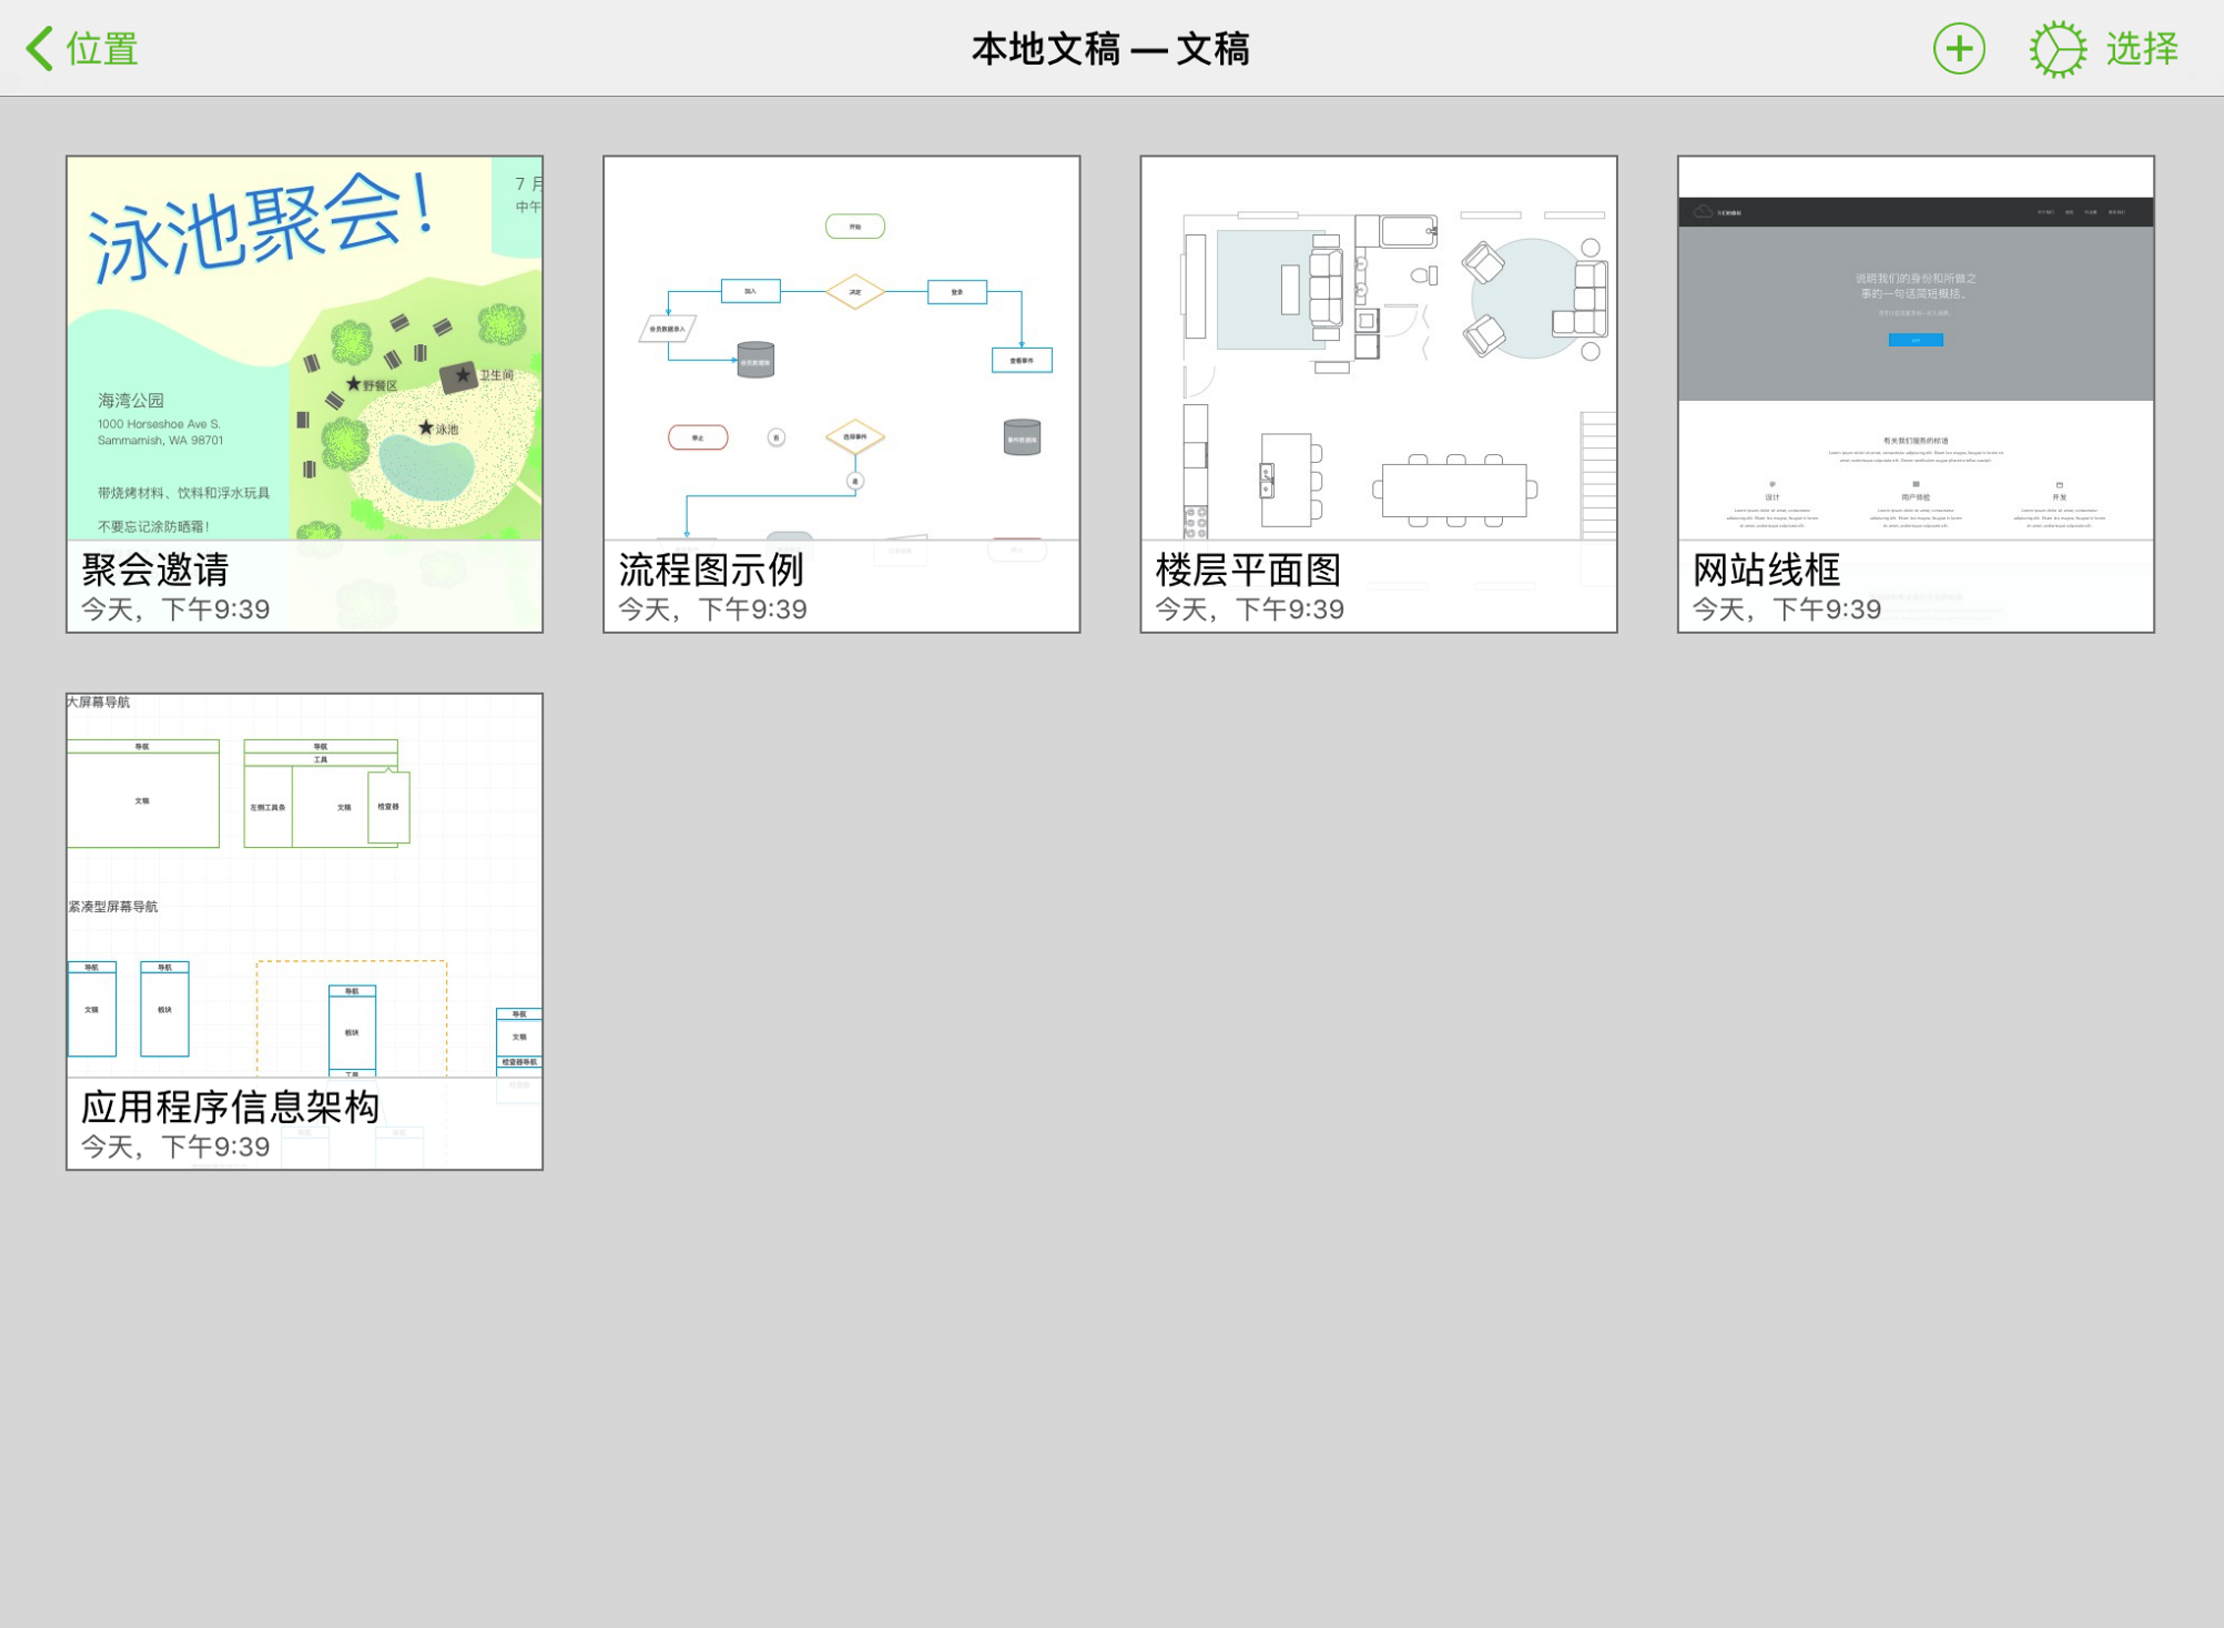Tap the date under 聚会邀请
This screenshot has height=1628, width=2224.
click(x=175, y=609)
